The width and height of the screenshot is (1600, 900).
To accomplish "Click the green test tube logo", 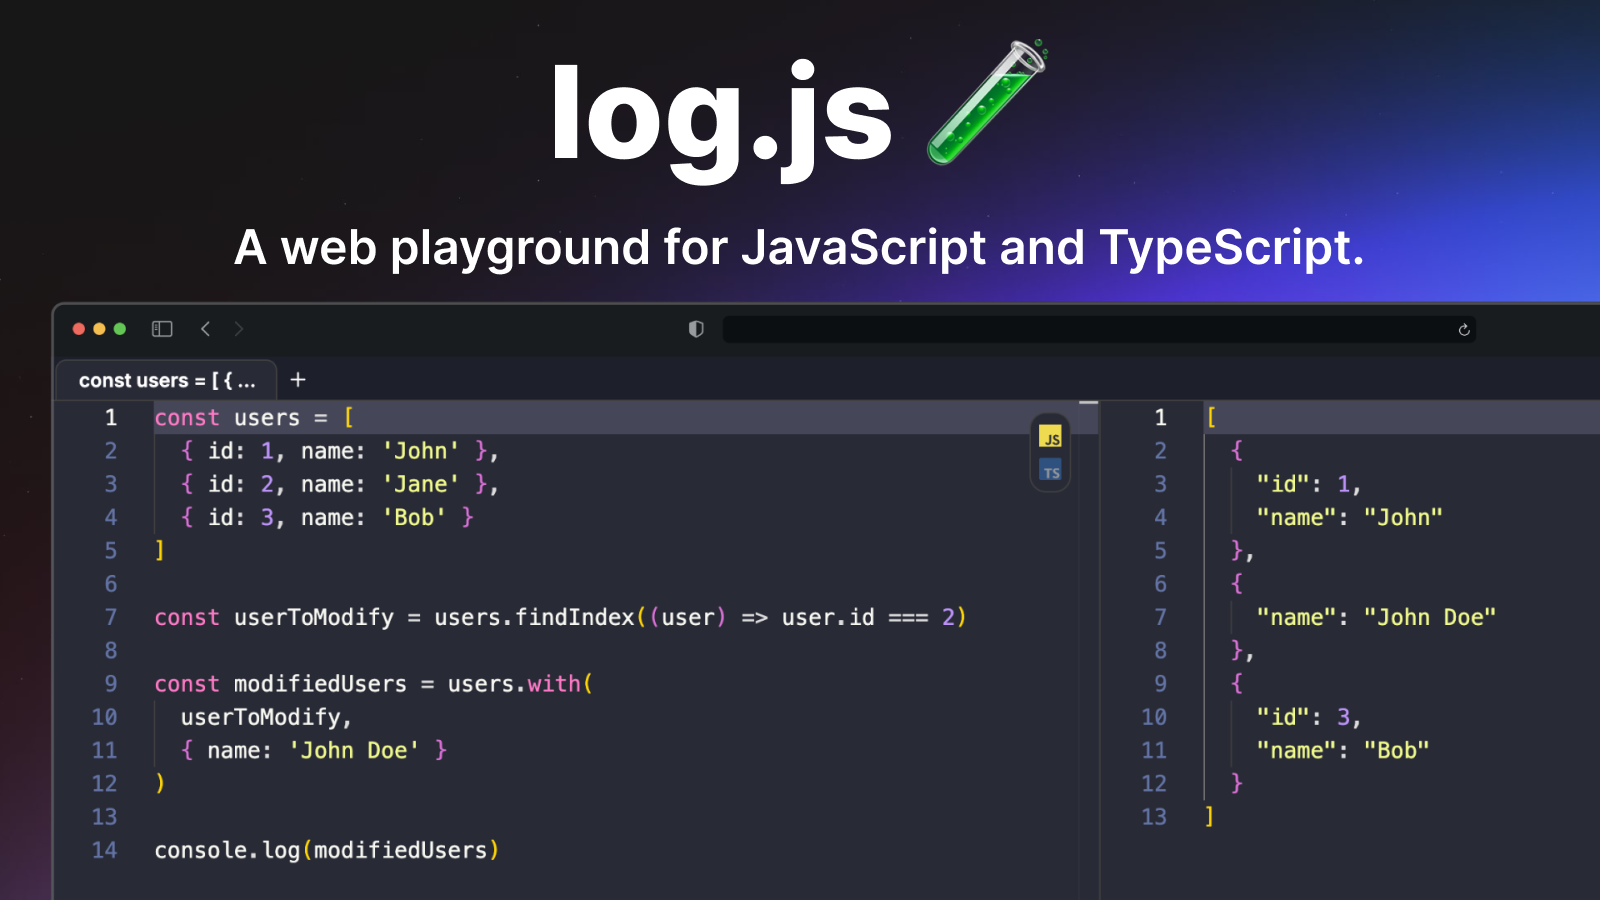I will (988, 102).
